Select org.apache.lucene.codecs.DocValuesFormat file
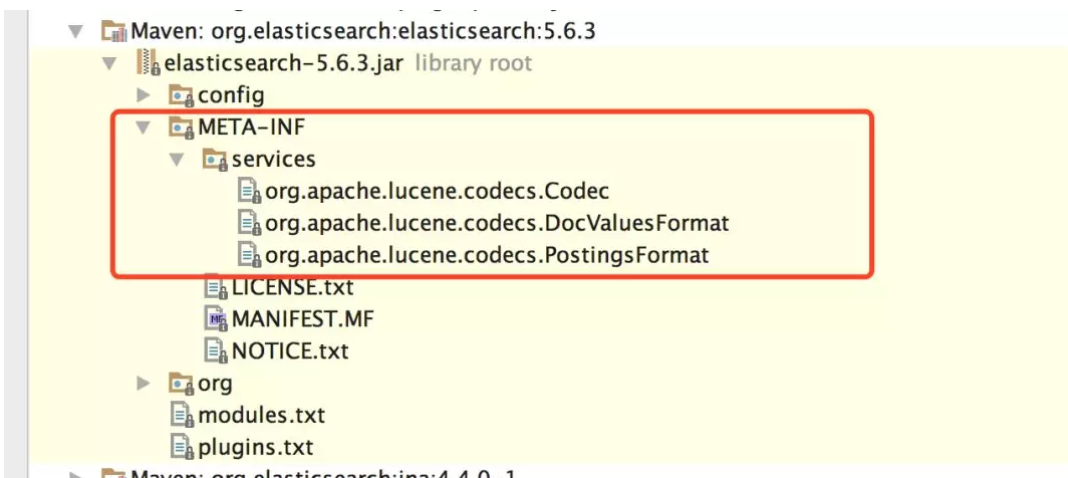Image resolution: width=1068 pixels, height=478 pixels. [484, 223]
